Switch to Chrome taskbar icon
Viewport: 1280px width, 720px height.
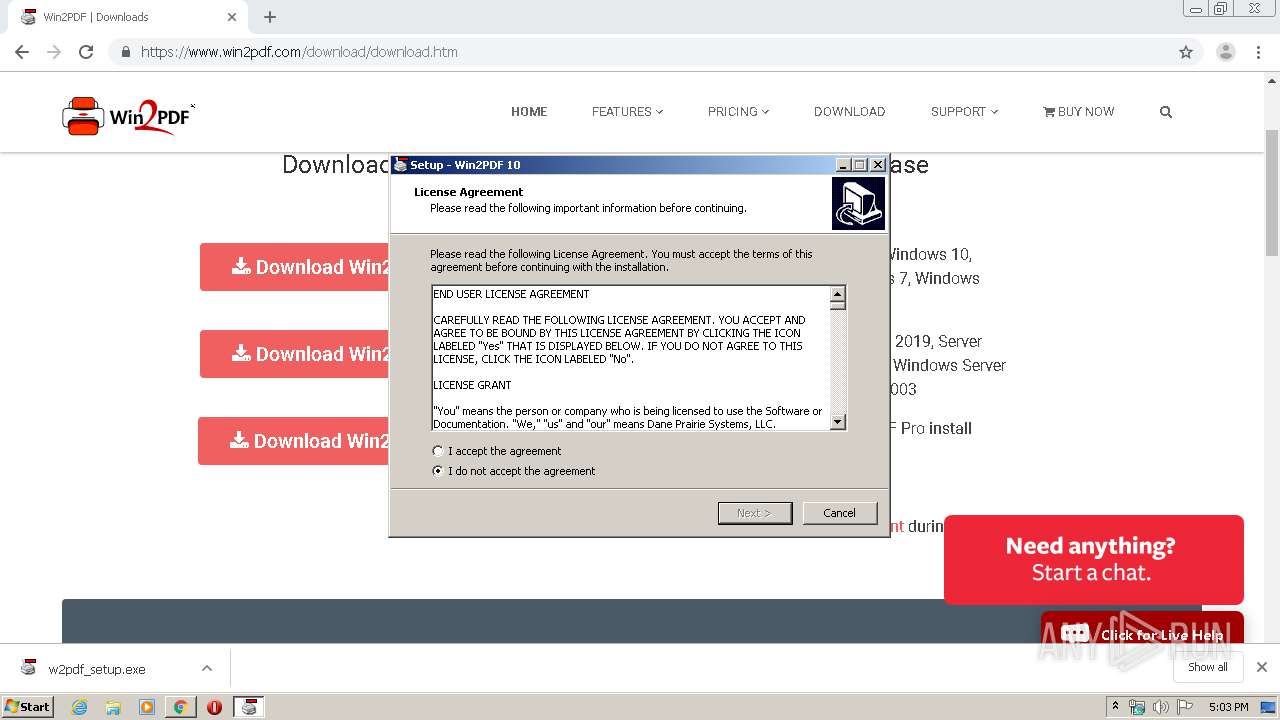[x=180, y=707]
